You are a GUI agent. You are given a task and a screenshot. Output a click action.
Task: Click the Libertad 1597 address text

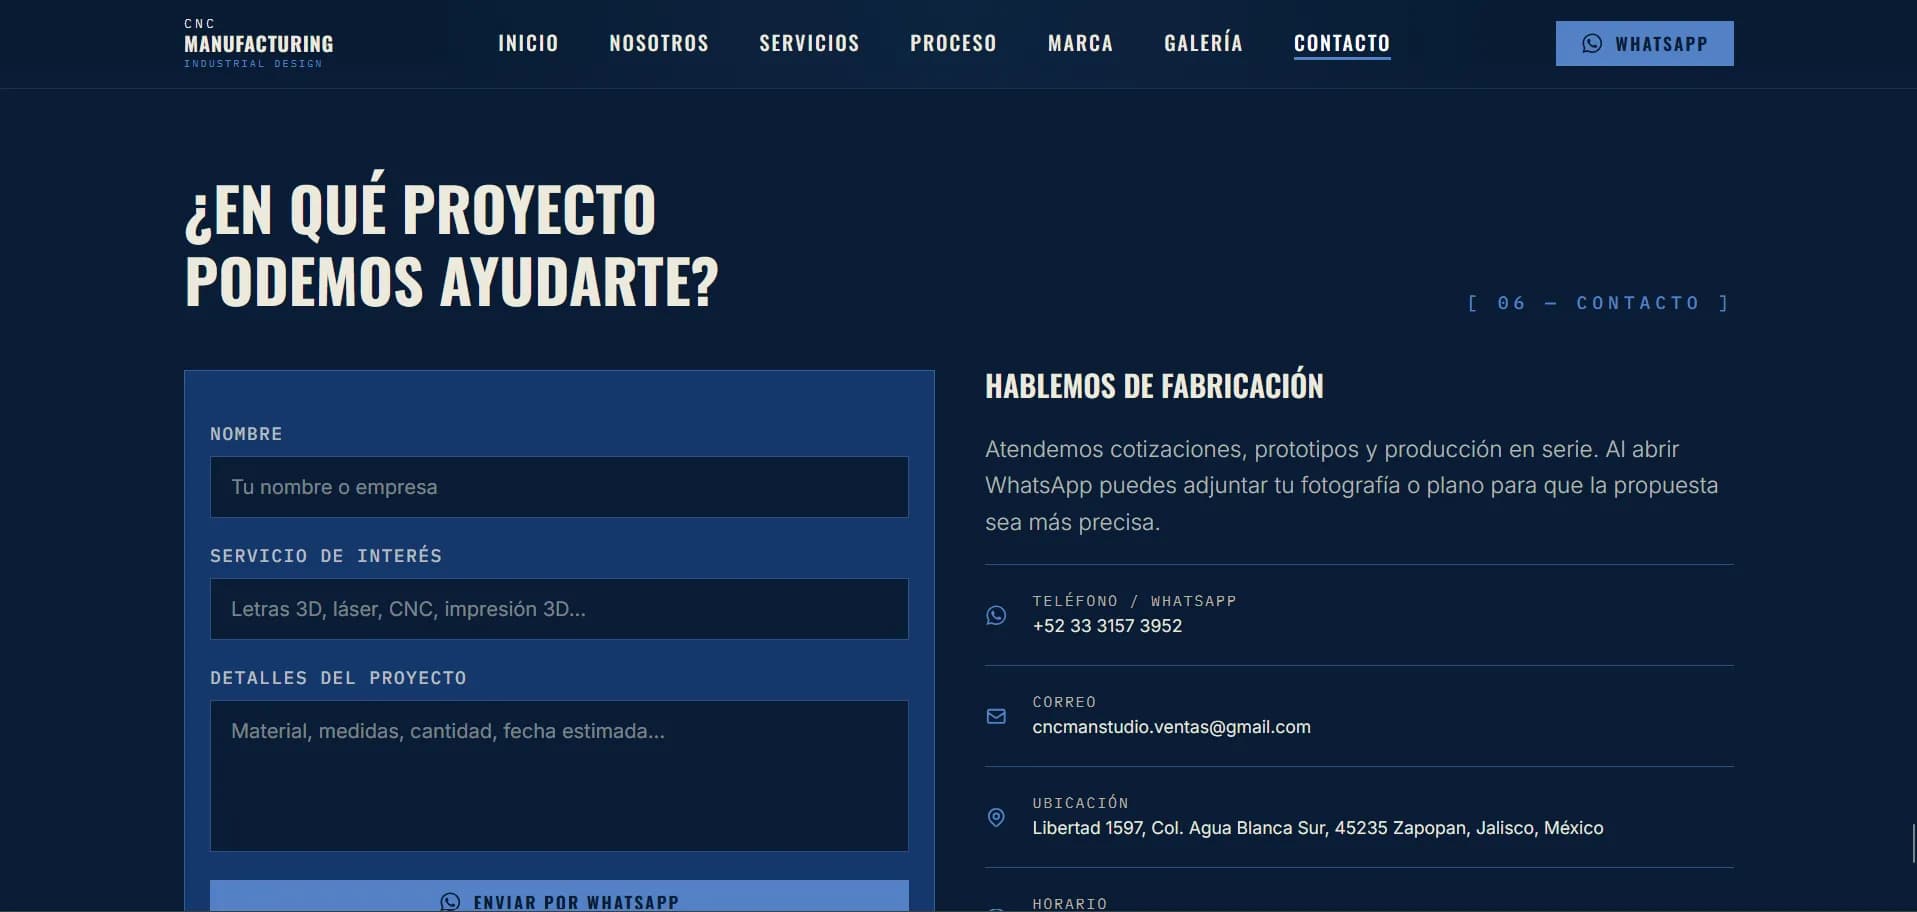tap(1317, 828)
